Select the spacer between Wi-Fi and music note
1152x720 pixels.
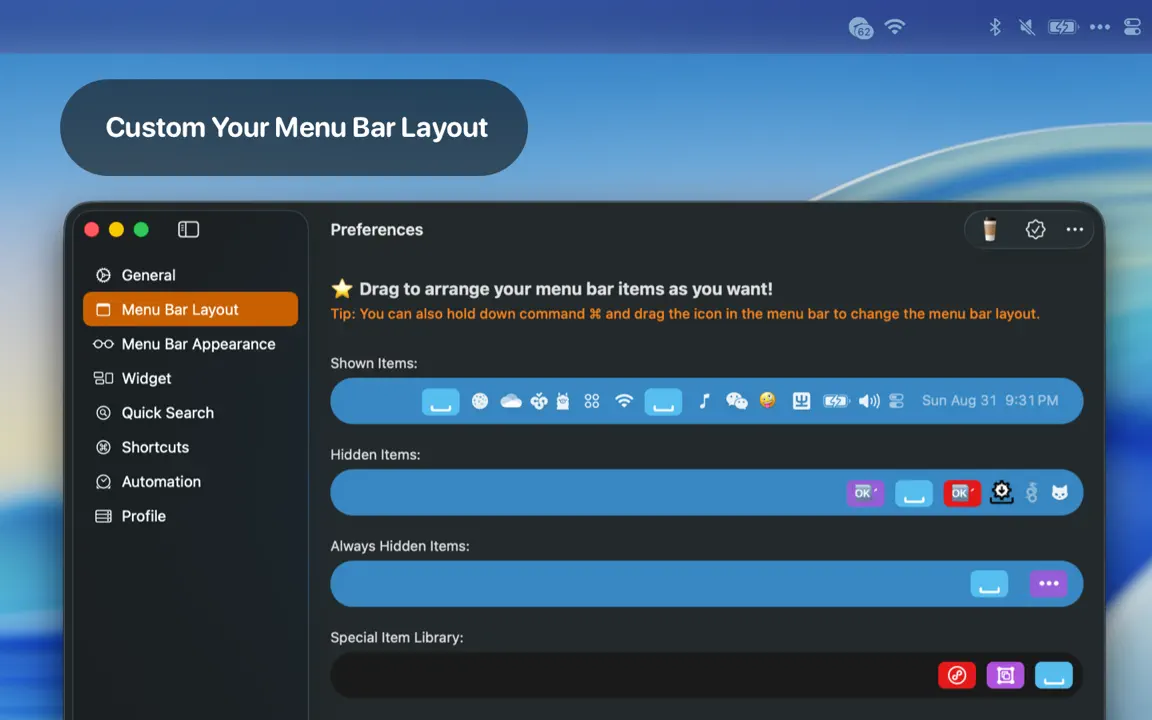663,401
